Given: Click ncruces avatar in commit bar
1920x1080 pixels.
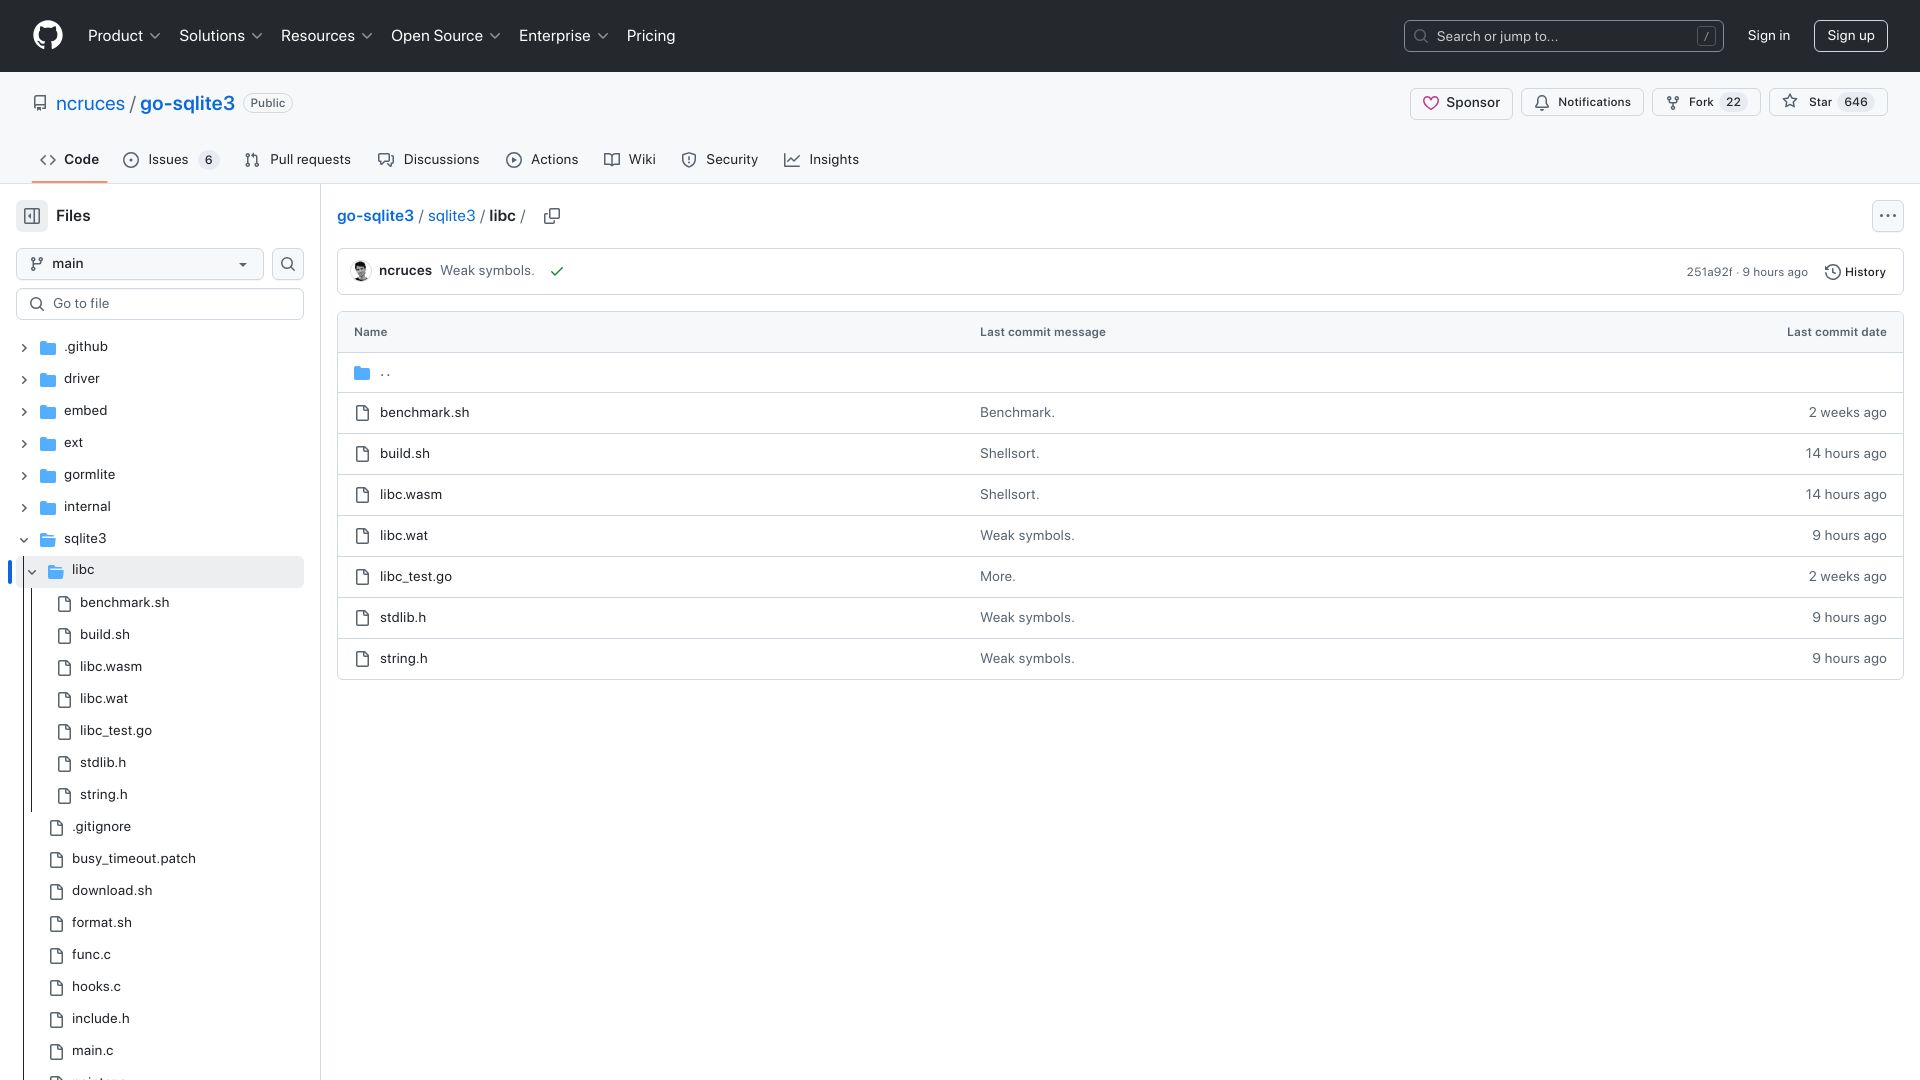Looking at the screenshot, I should (361, 271).
